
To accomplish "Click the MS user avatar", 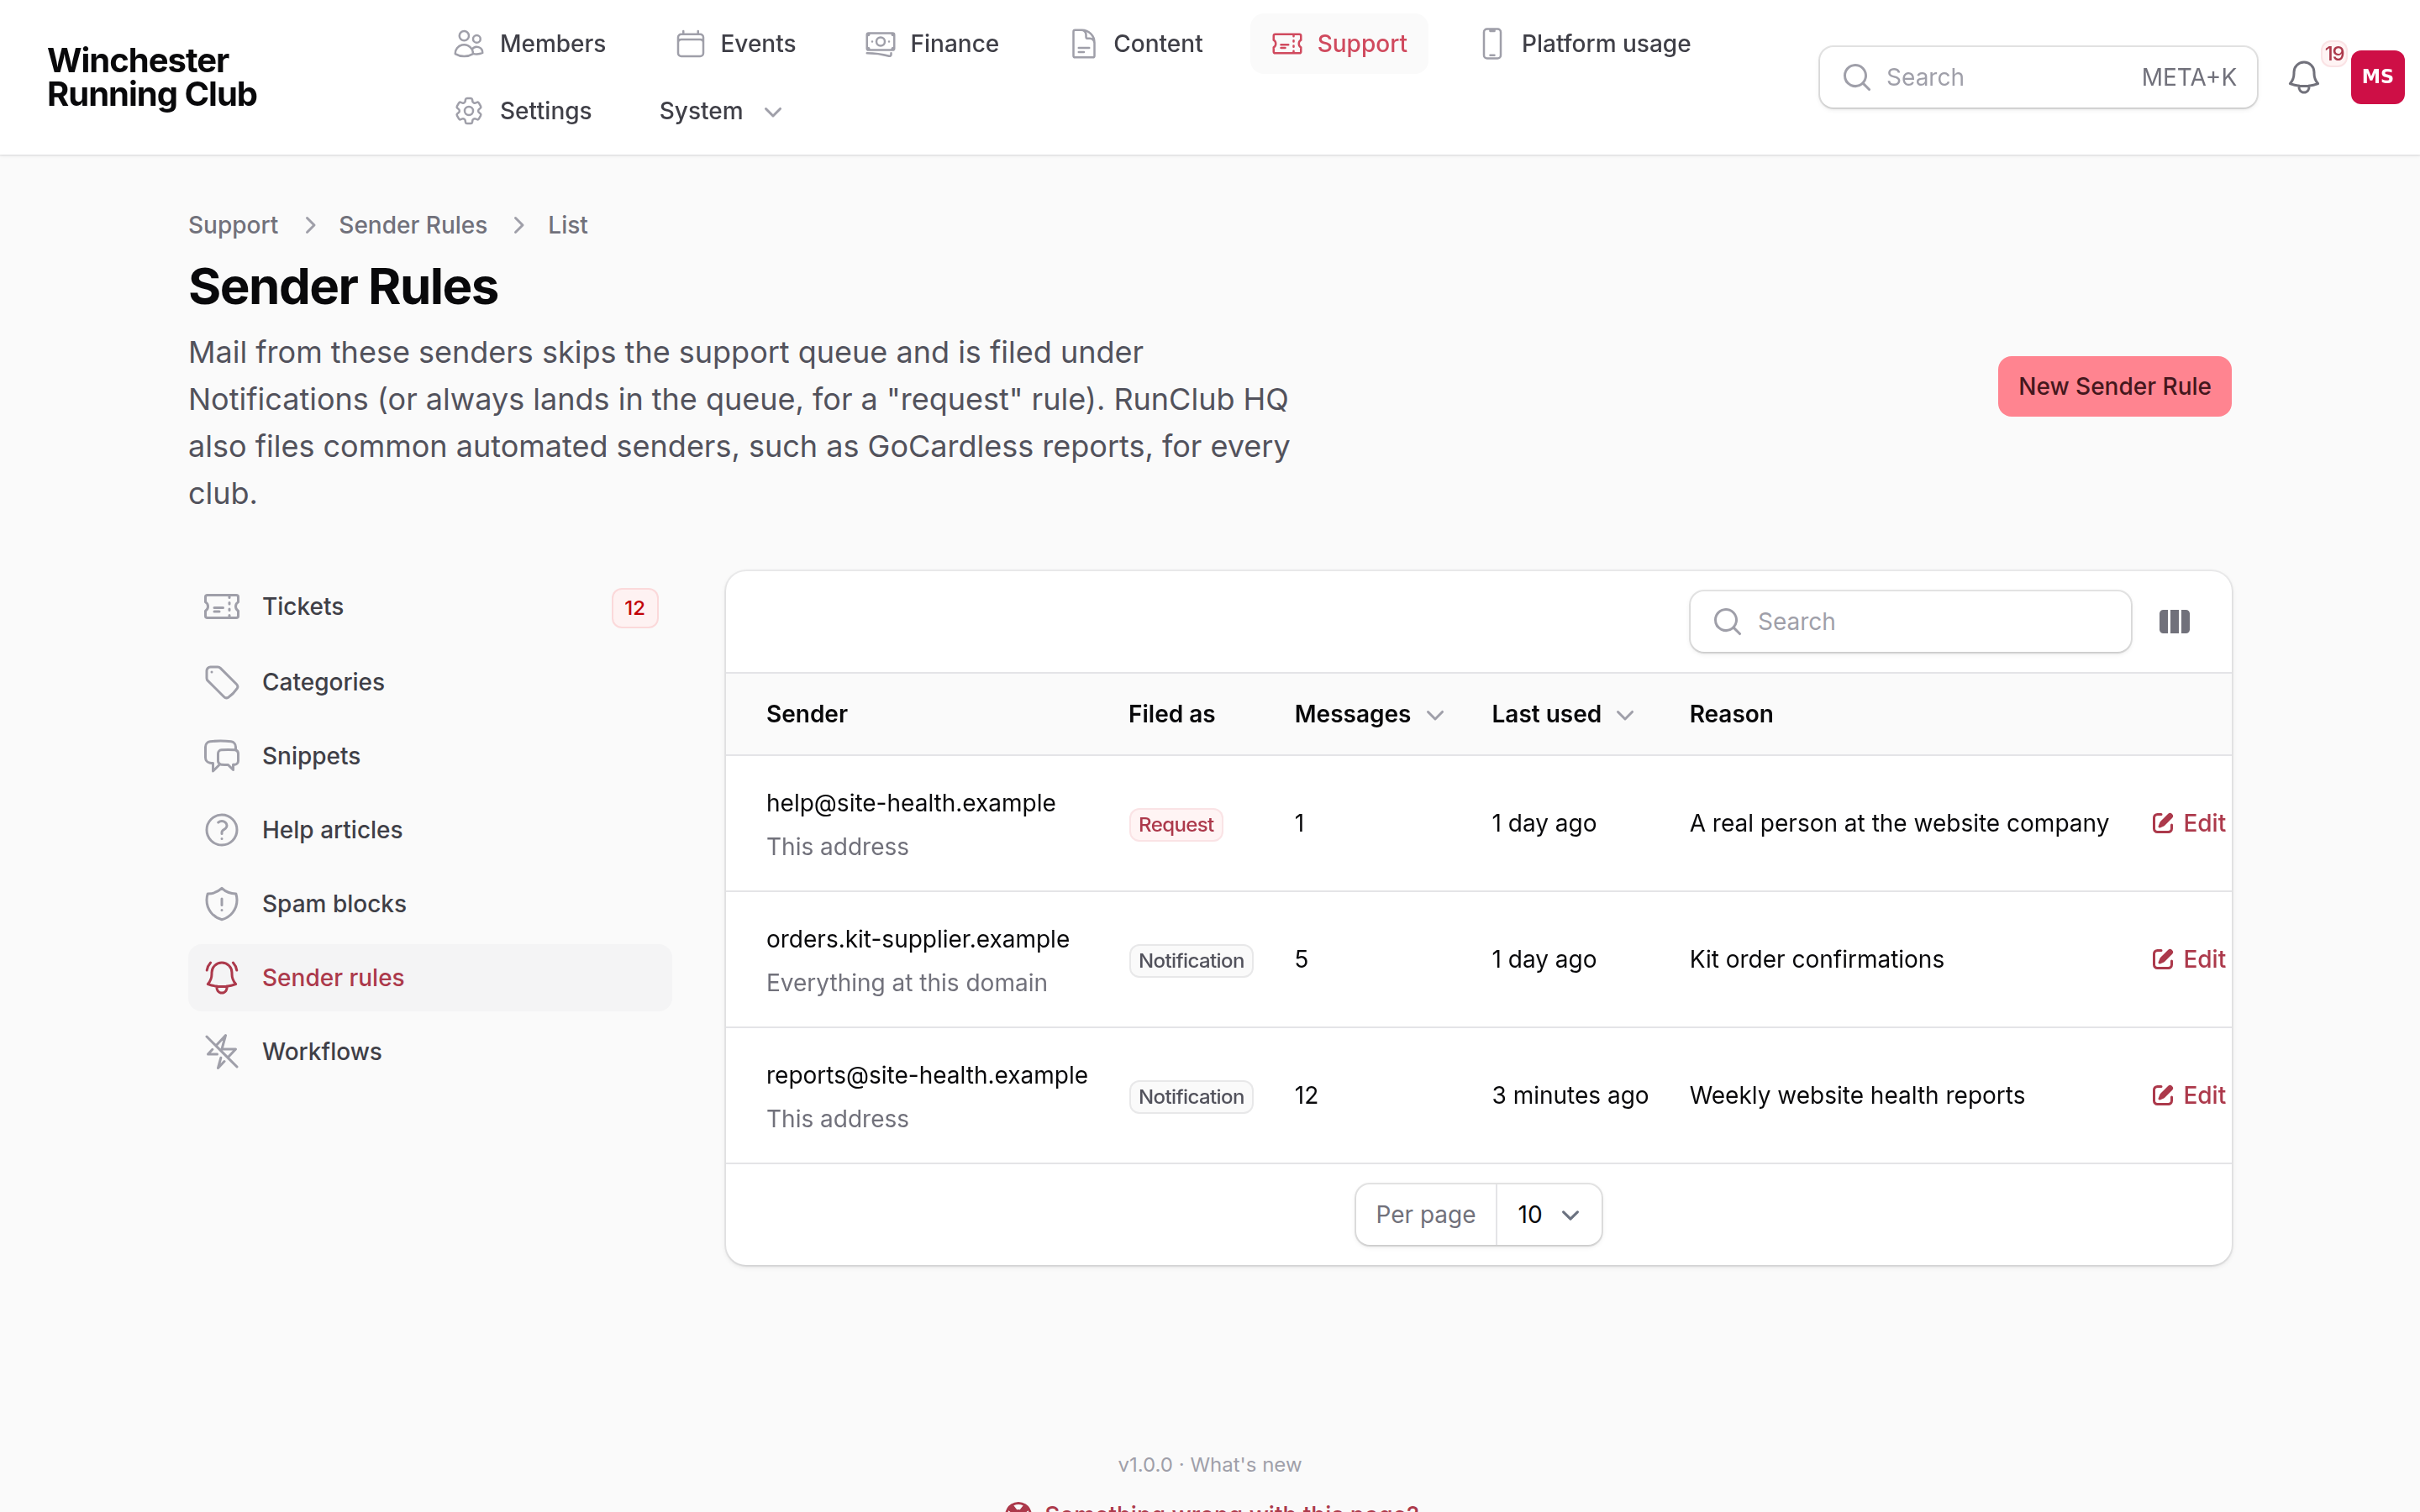I will (2377, 77).
